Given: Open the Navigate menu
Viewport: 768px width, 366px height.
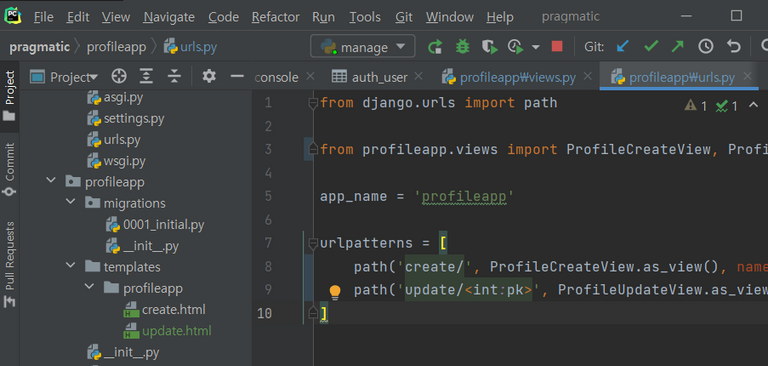Looking at the screenshot, I should pyautogui.click(x=169, y=17).
